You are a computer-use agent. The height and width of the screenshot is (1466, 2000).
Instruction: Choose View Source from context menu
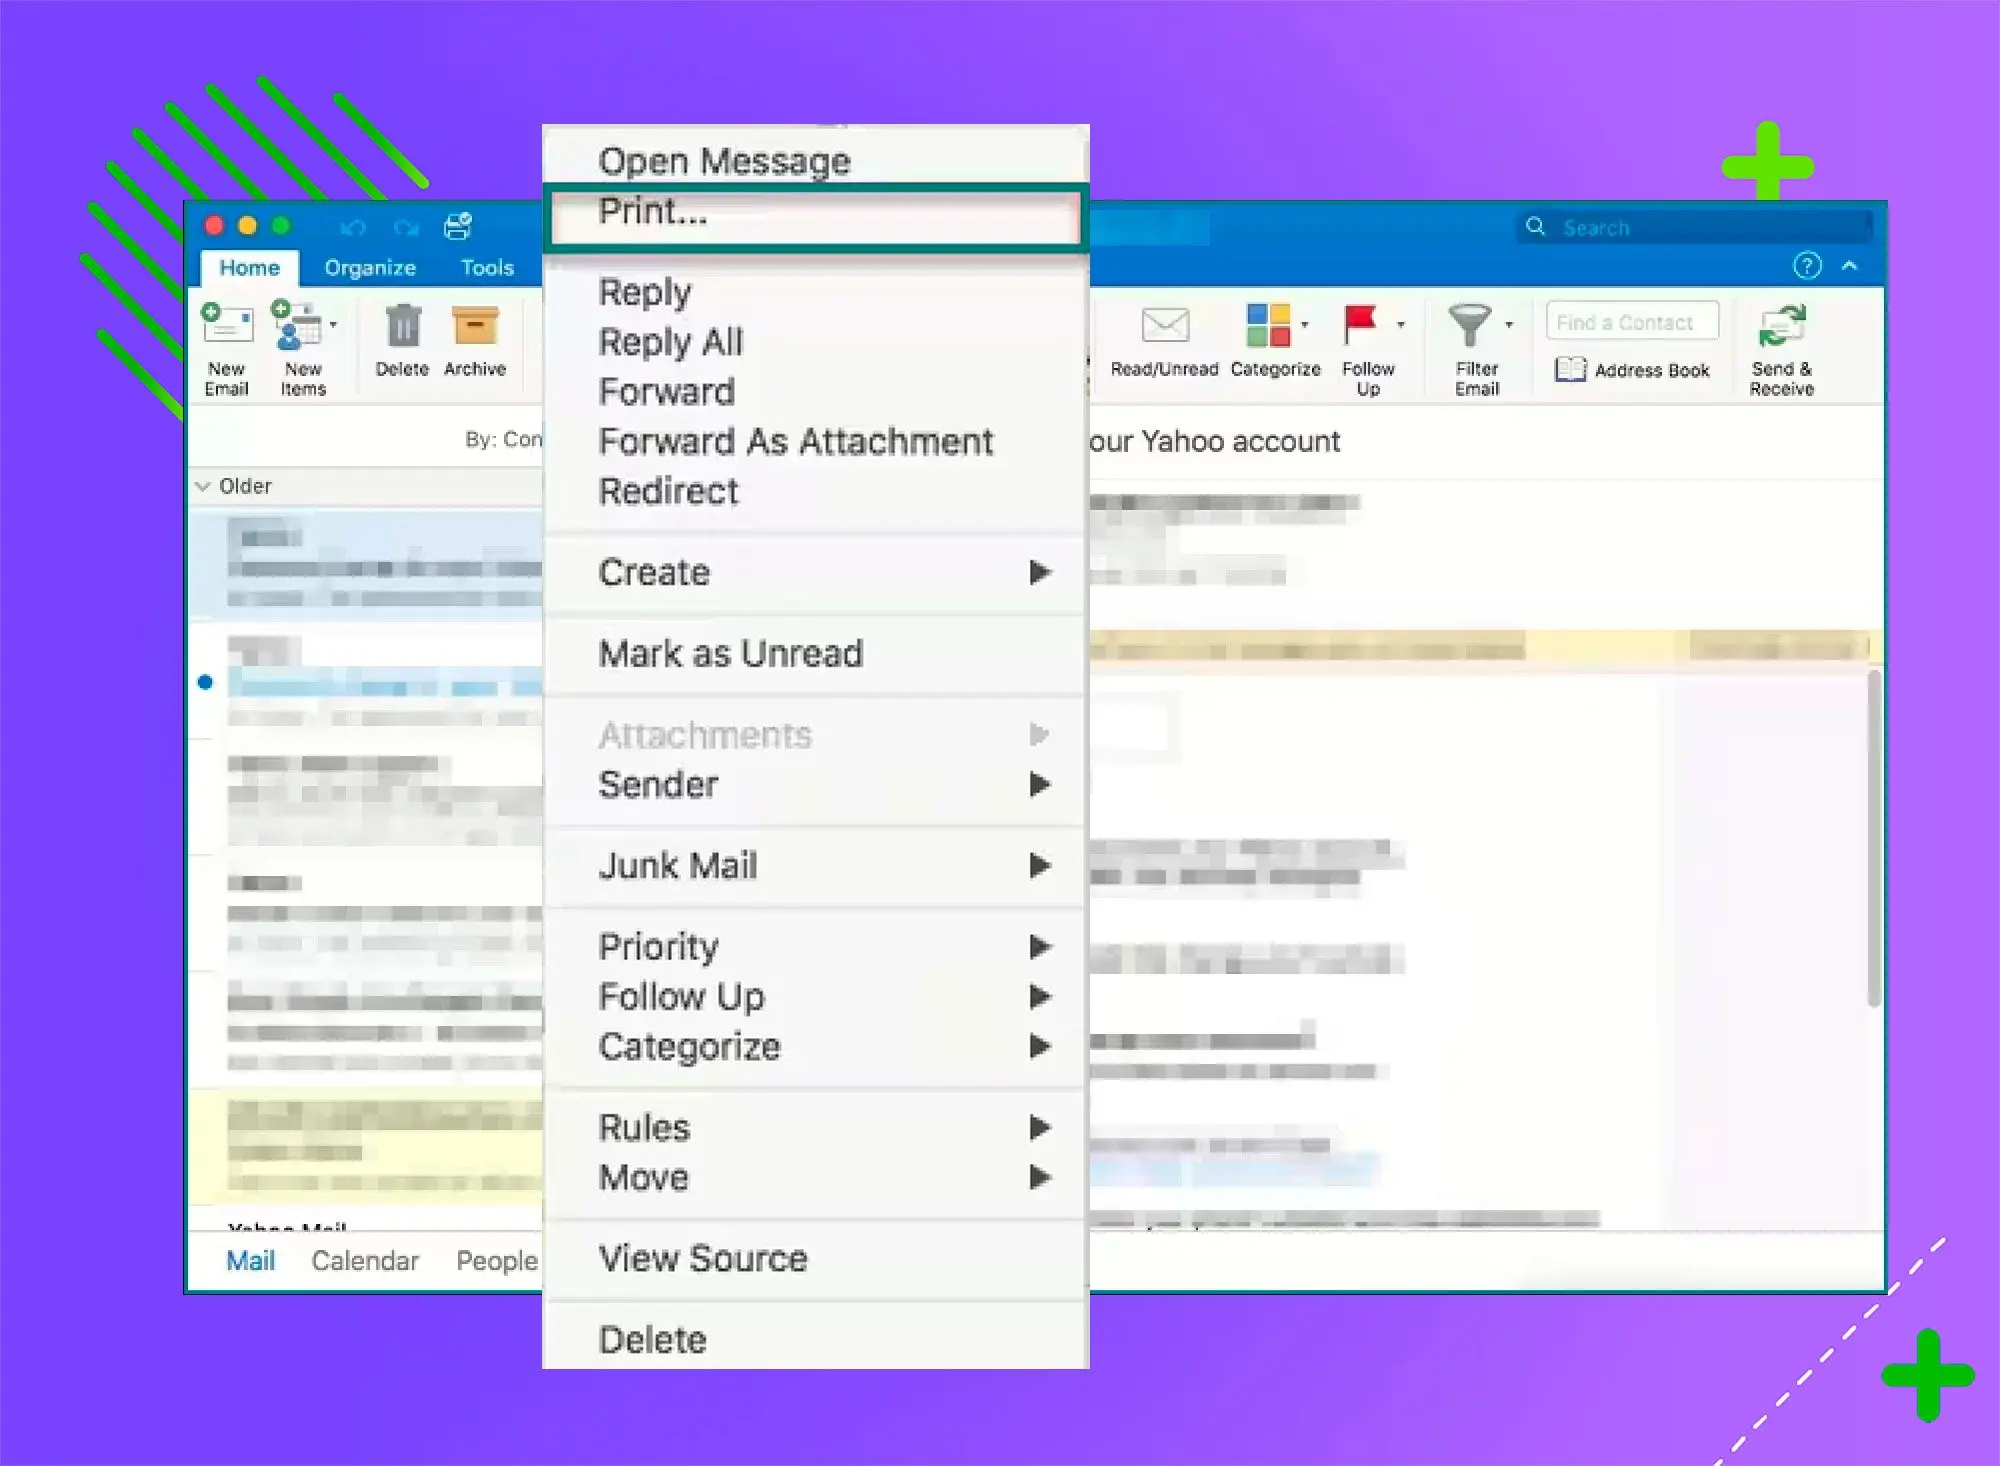[815, 1259]
